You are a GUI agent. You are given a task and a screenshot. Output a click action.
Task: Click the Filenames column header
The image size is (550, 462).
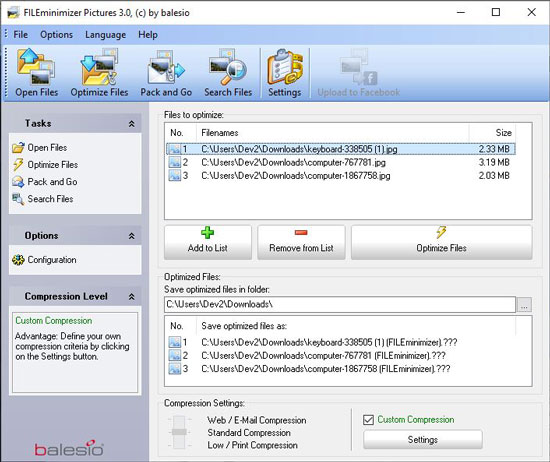pos(333,133)
